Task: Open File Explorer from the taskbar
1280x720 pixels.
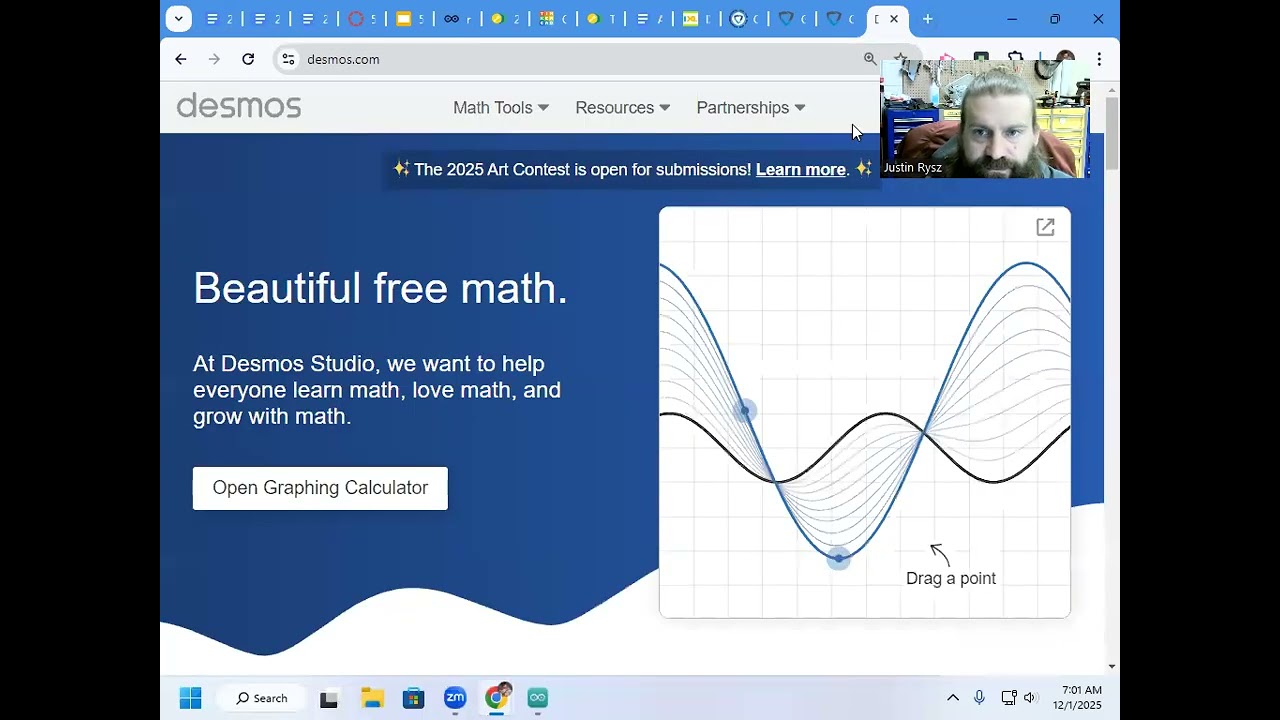Action: coord(372,698)
